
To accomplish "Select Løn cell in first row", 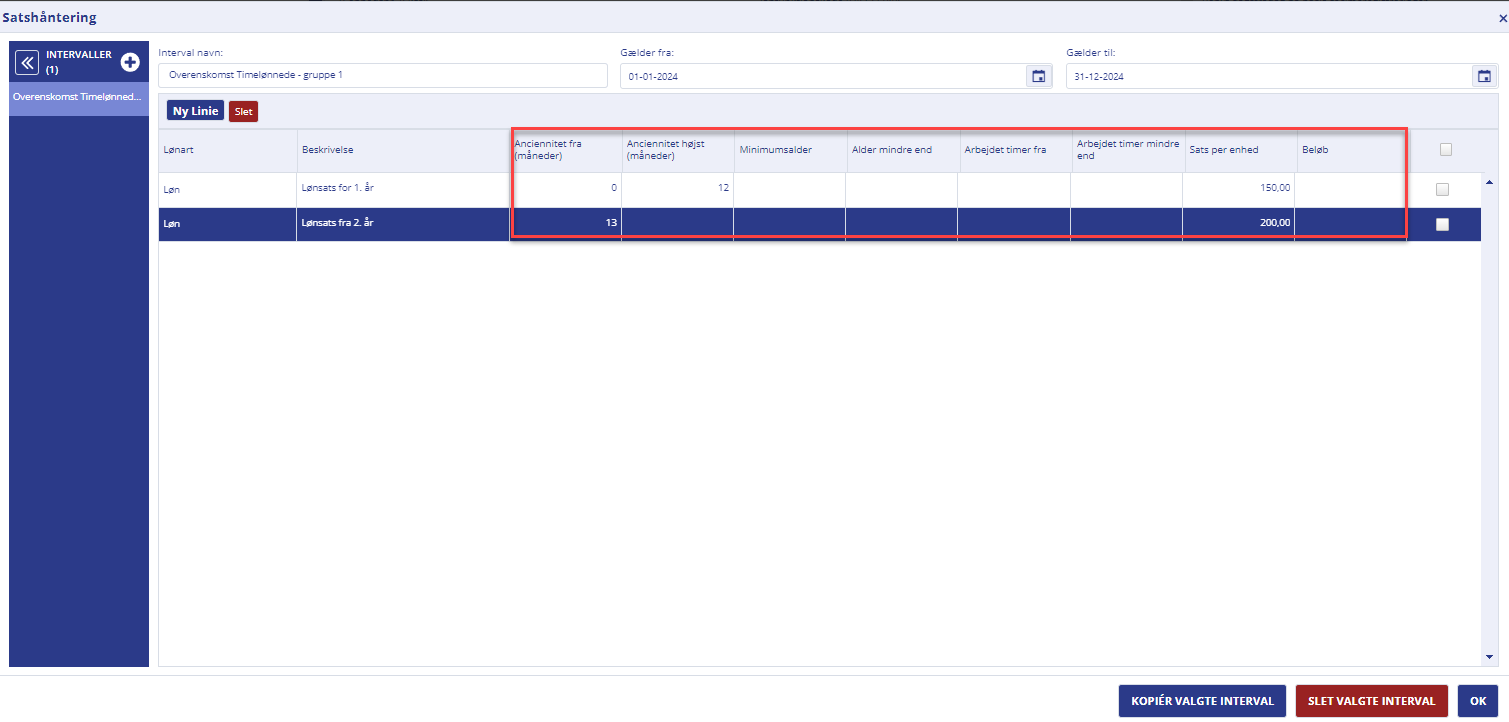I will pyautogui.click(x=227, y=188).
